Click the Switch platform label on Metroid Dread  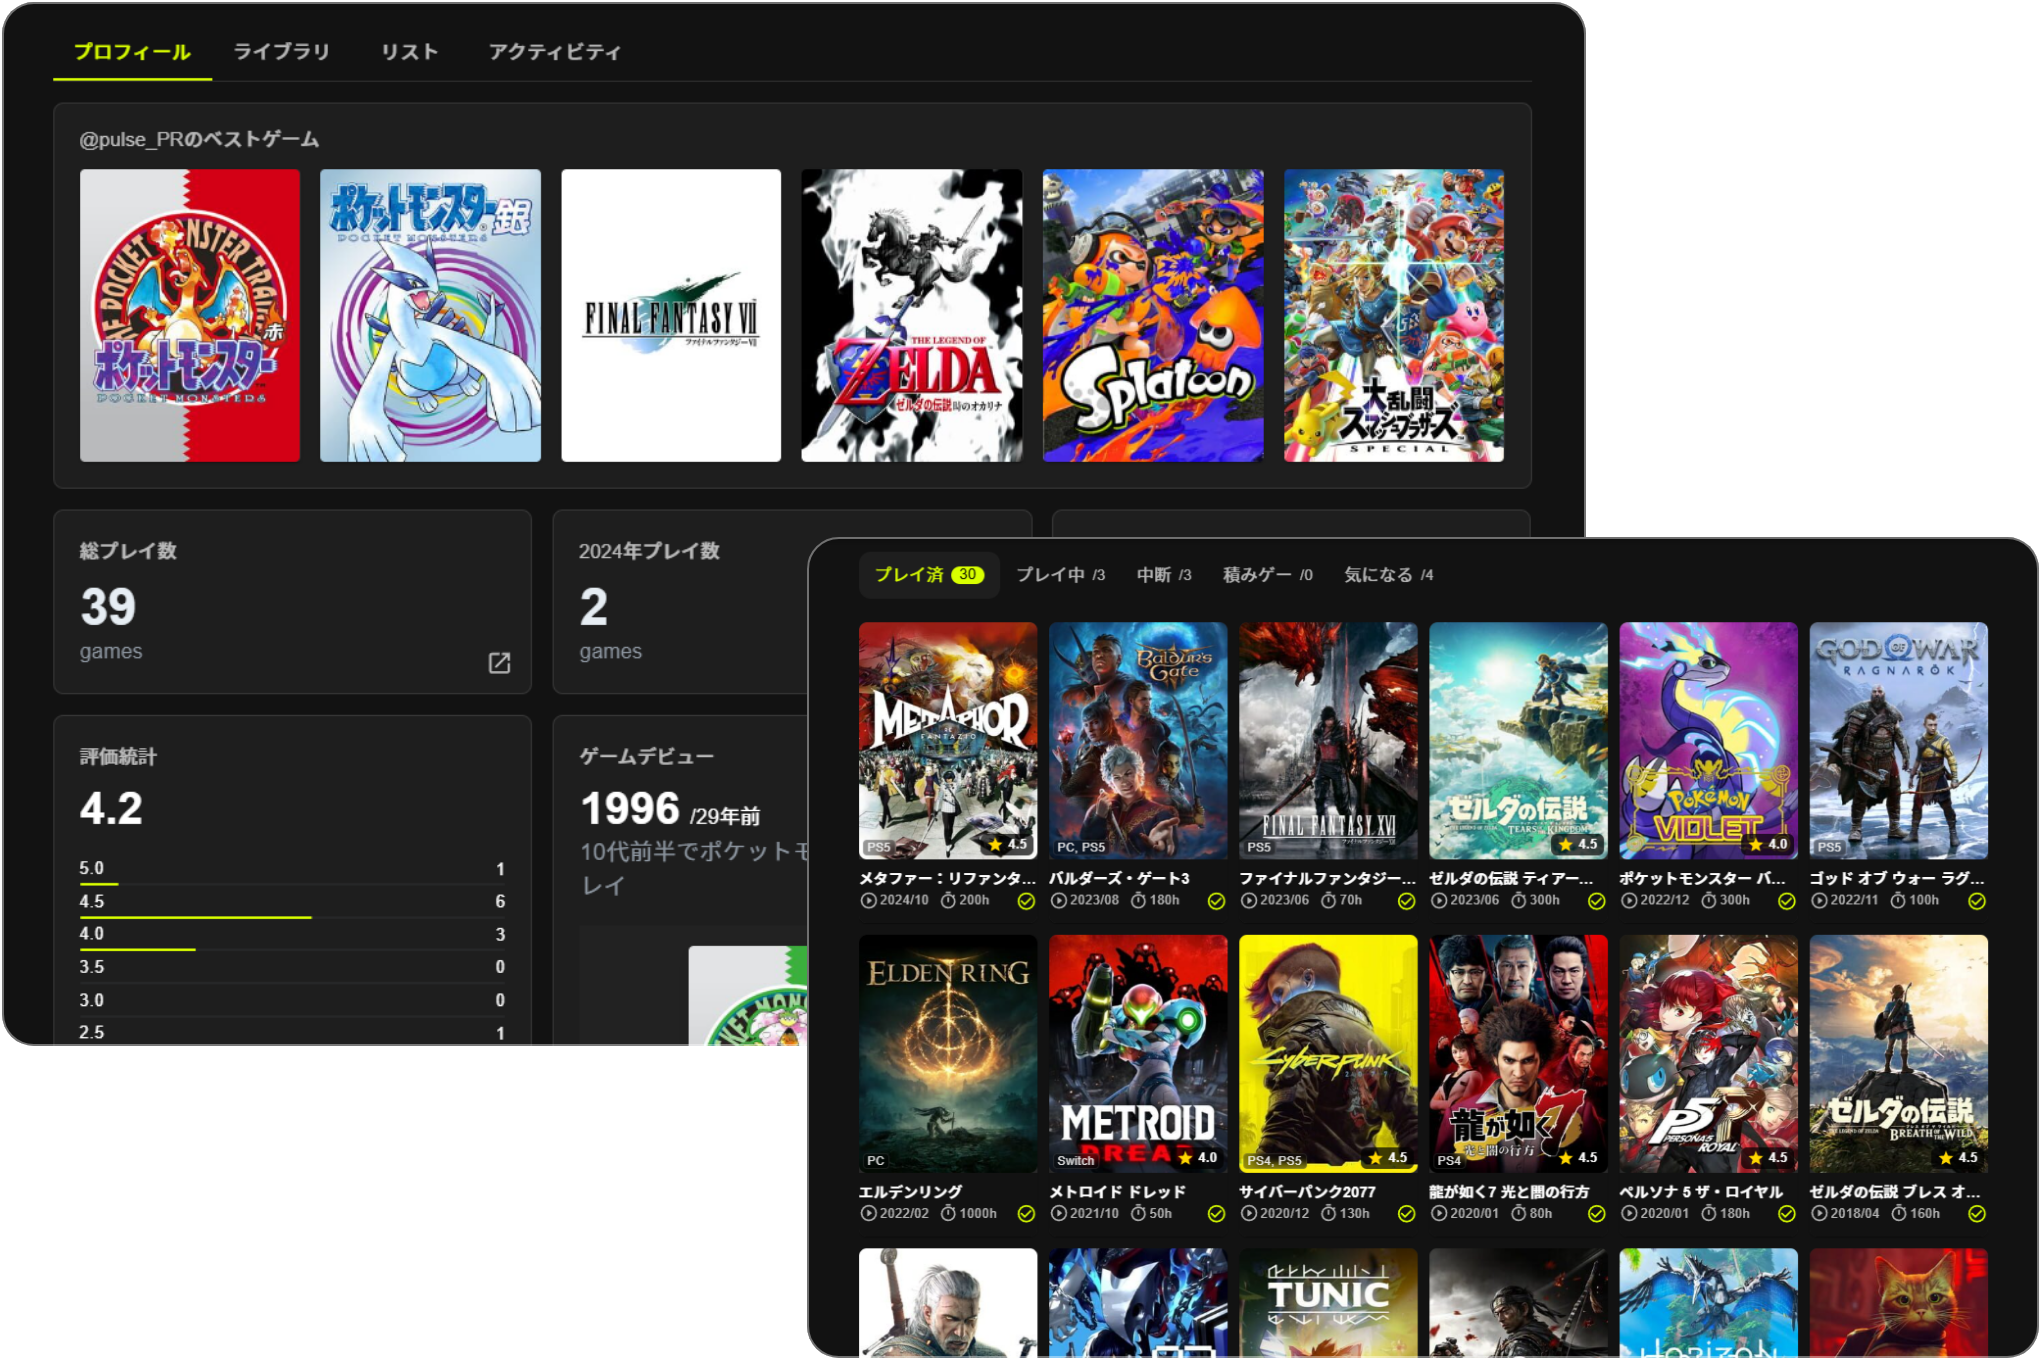(x=1075, y=1161)
